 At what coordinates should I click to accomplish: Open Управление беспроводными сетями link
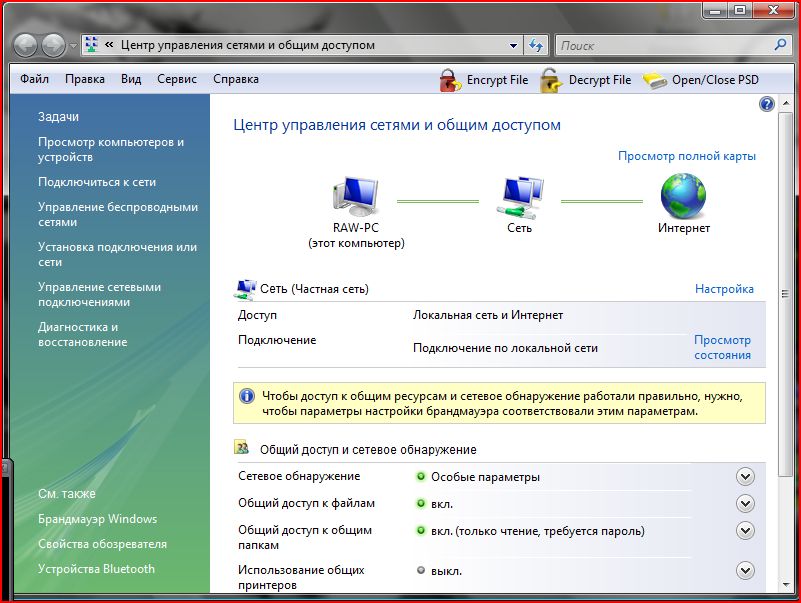117,215
